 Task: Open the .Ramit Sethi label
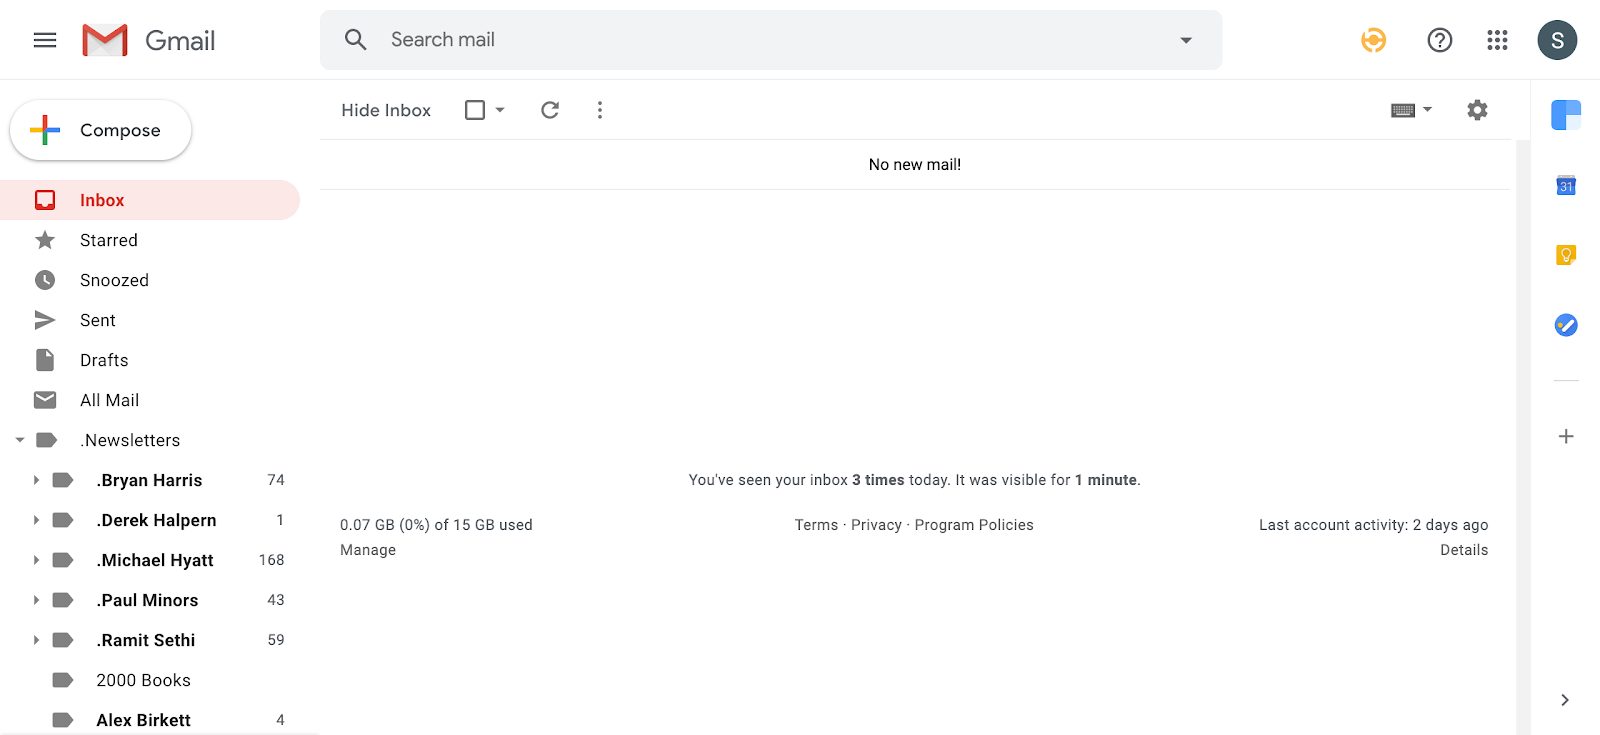(x=146, y=640)
